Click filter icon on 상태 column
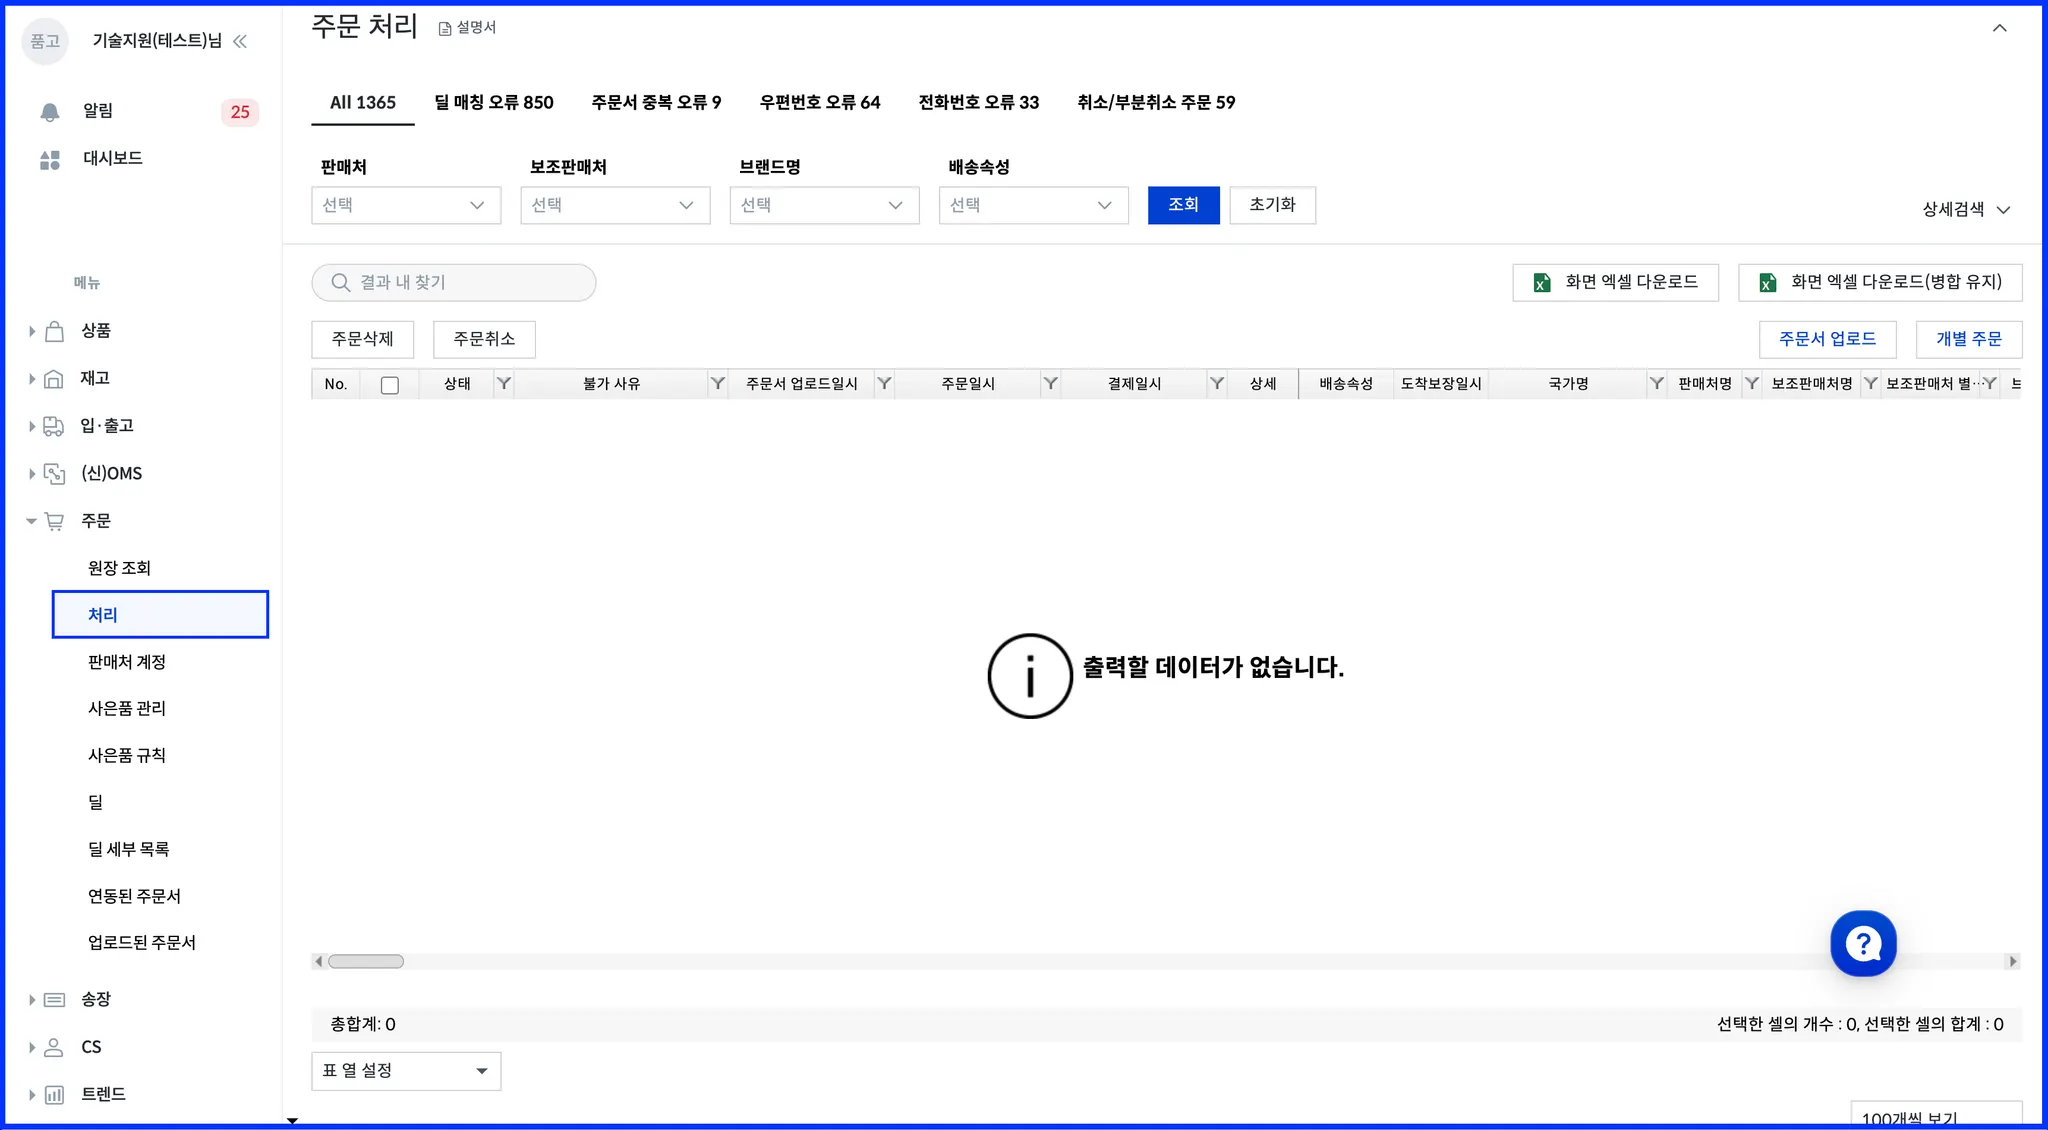Screen dimensions: 2048x1130 504,384
